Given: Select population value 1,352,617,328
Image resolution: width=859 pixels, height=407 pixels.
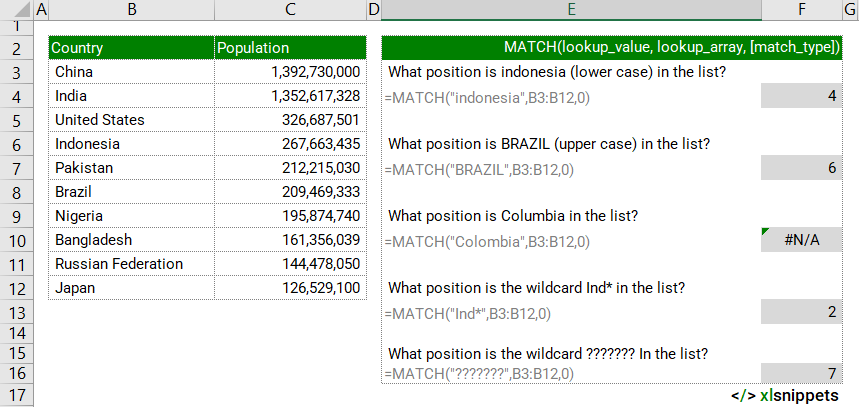Looking at the screenshot, I should pyautogui.click(x=290, y=96).
